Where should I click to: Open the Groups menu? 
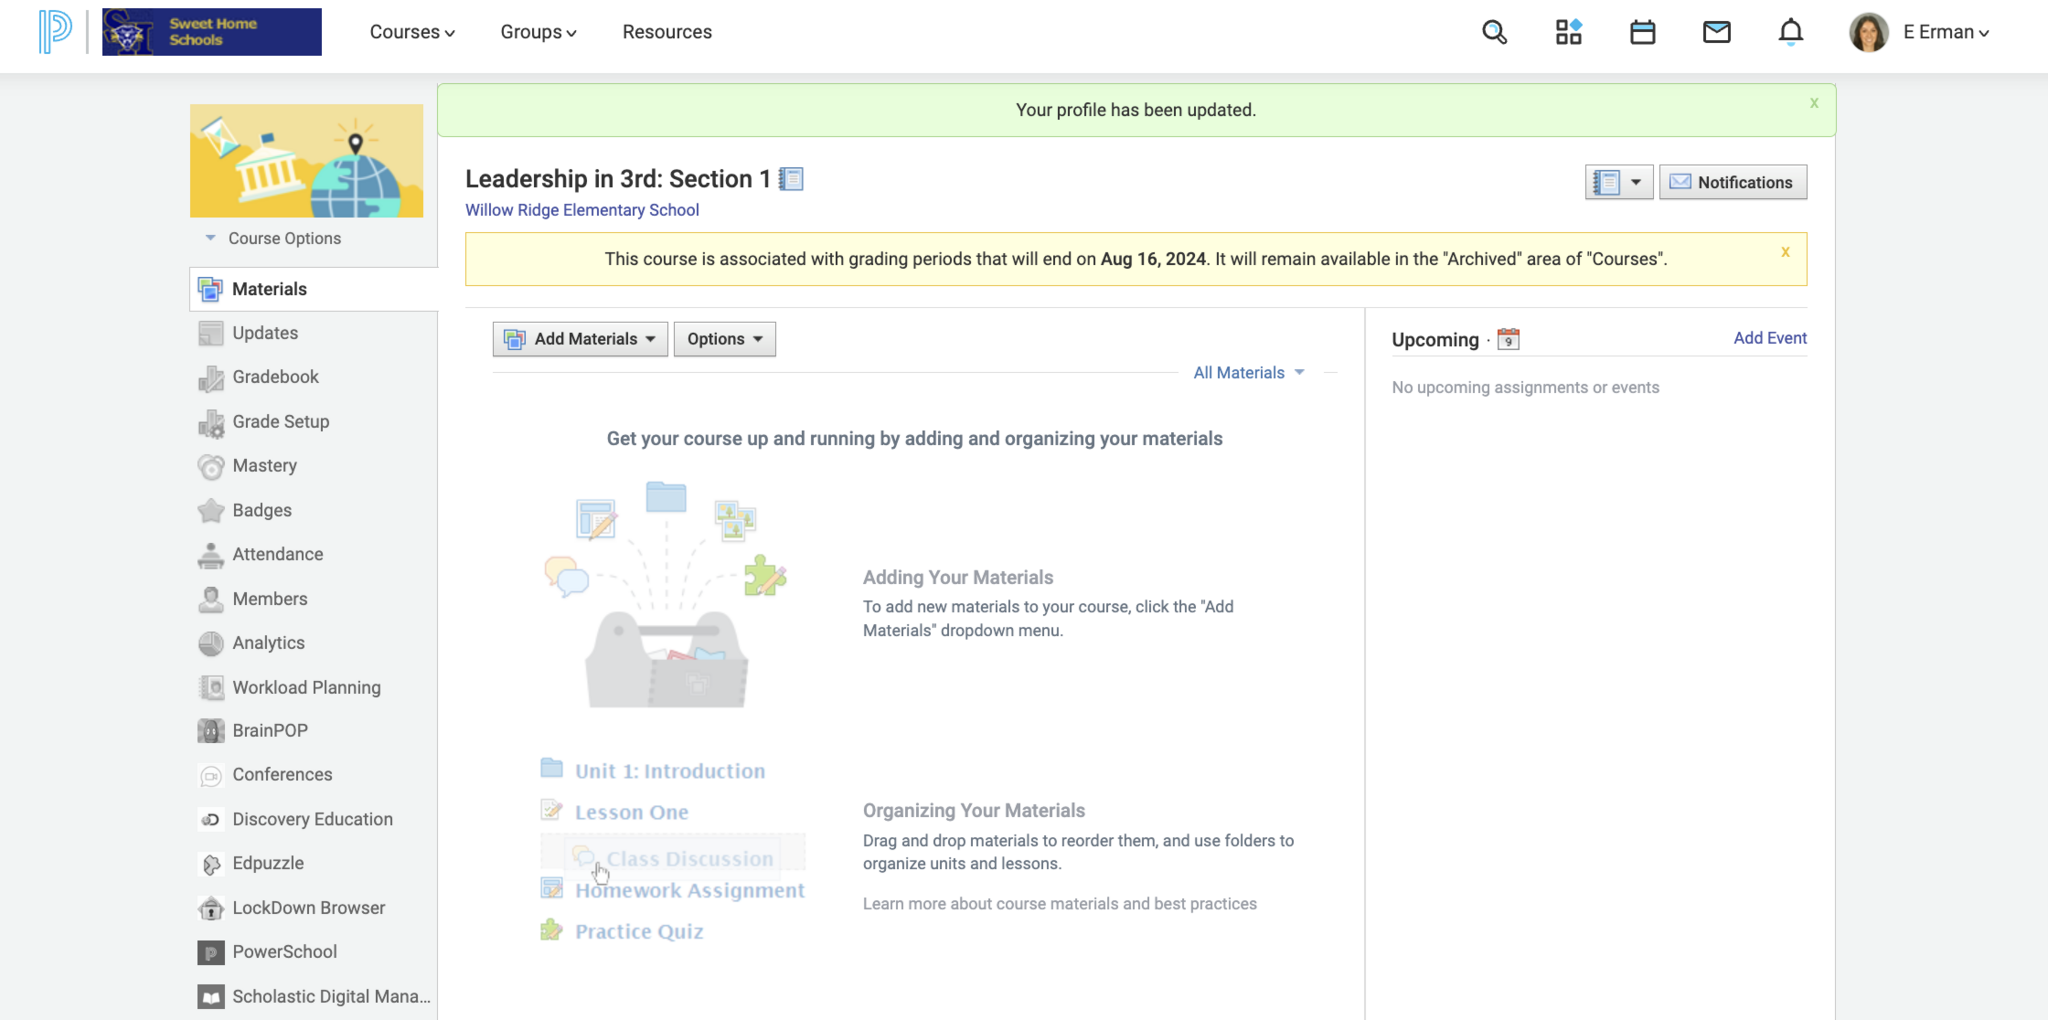[x=538, y=32]
